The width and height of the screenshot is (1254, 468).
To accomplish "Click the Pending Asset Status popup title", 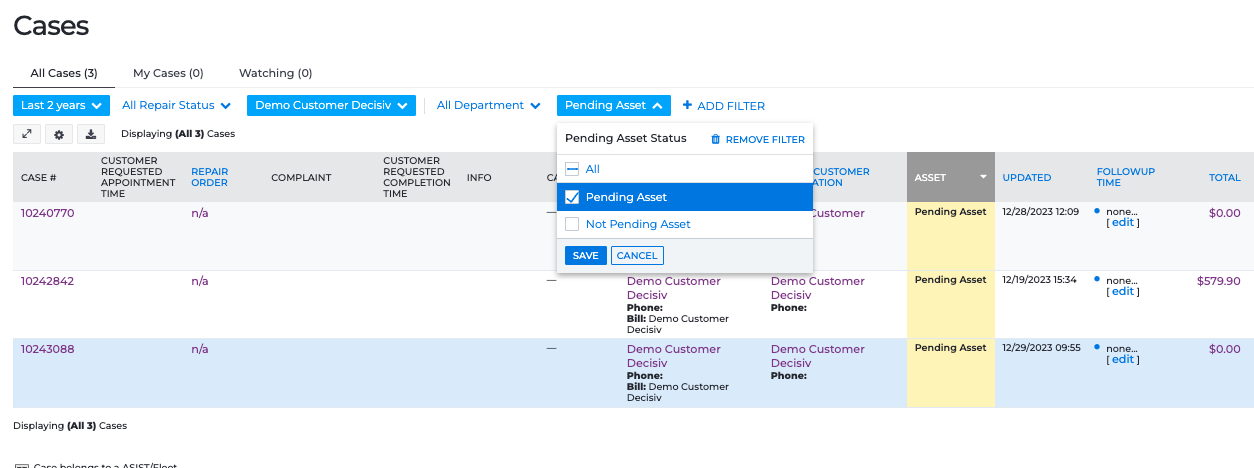I will 626,139.
